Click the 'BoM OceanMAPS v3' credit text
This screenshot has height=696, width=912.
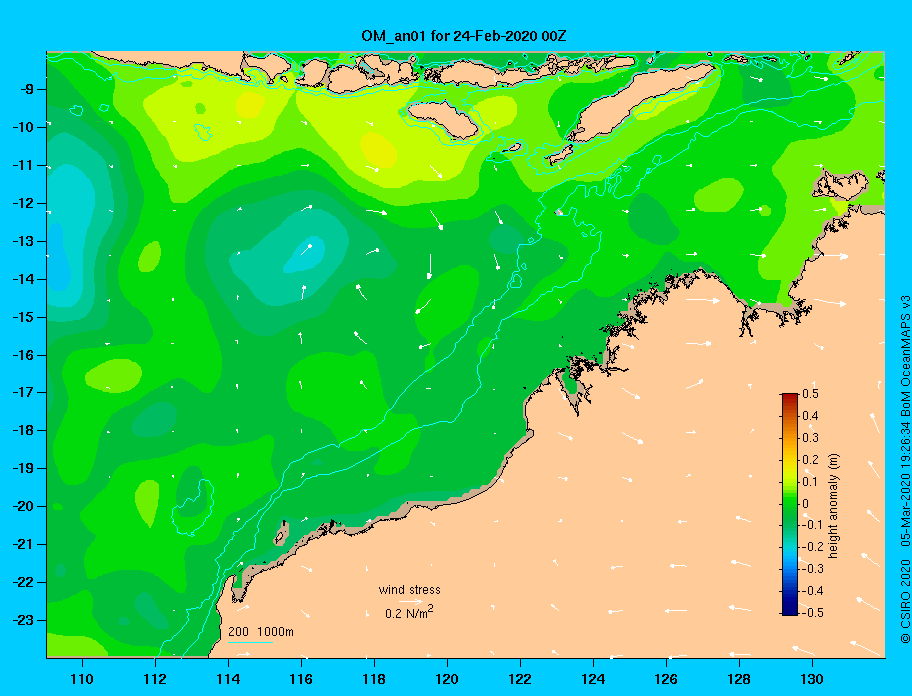coord(905,356)
